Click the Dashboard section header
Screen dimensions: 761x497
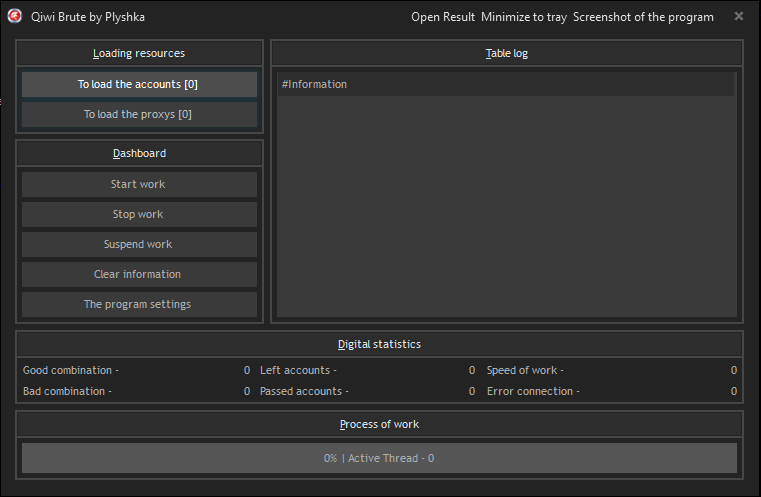[x=139, y=153]
